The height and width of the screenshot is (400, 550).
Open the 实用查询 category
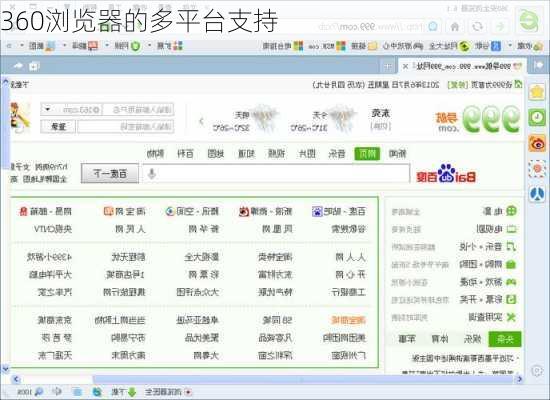pyautogui.click(x=492, y=317)
